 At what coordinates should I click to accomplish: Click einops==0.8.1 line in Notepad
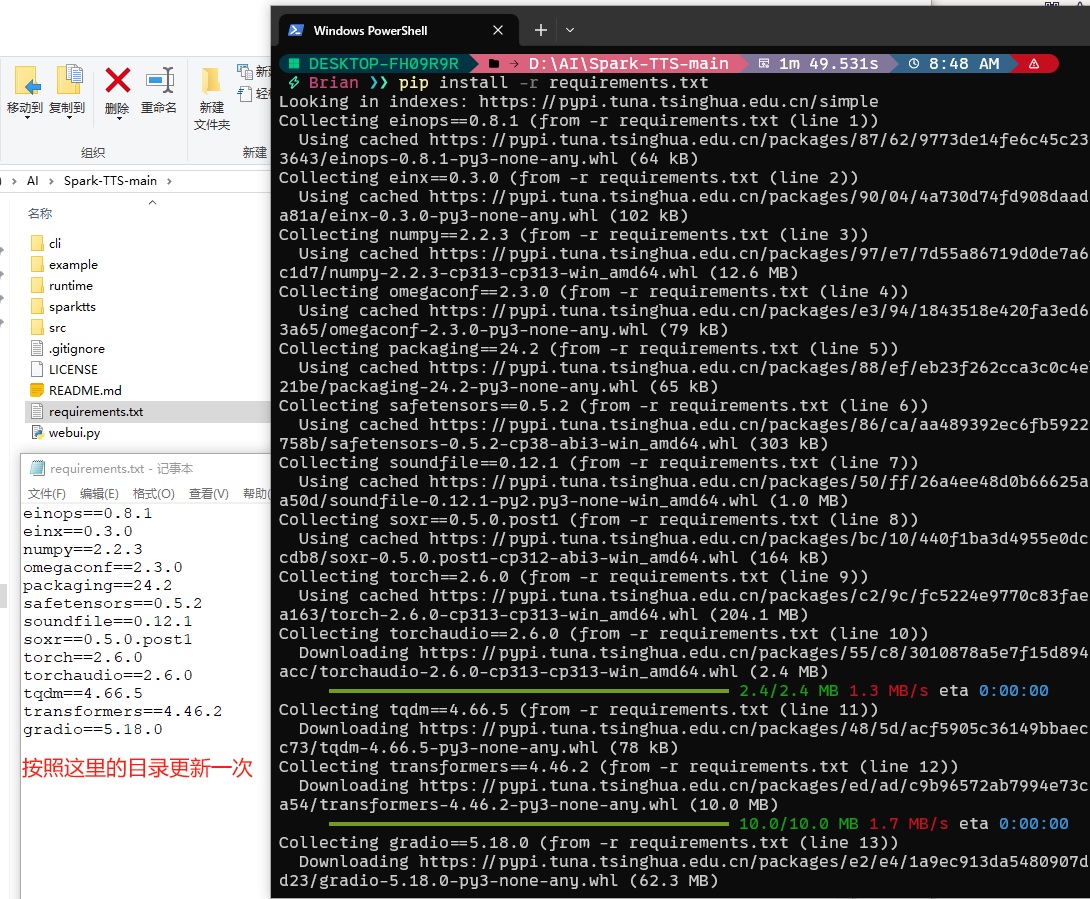pyautogui.click(x=88, y=513)
